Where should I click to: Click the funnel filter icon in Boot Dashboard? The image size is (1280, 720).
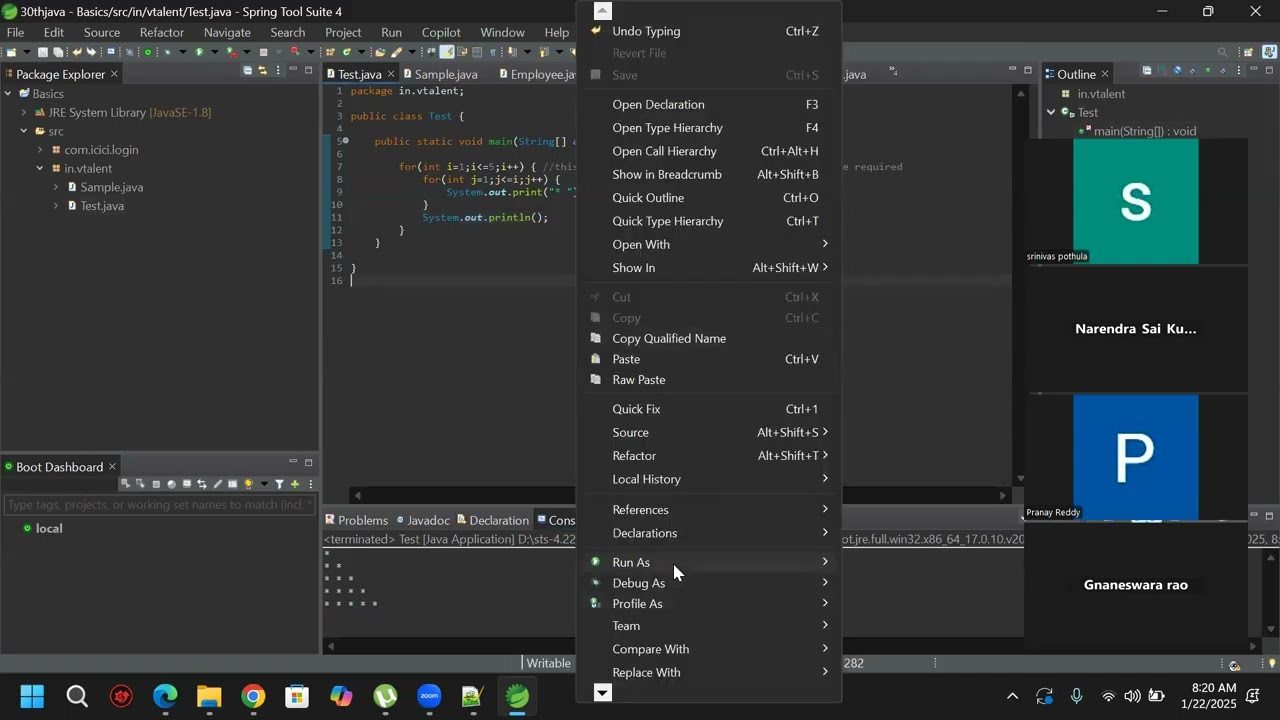tap(280, 484)
